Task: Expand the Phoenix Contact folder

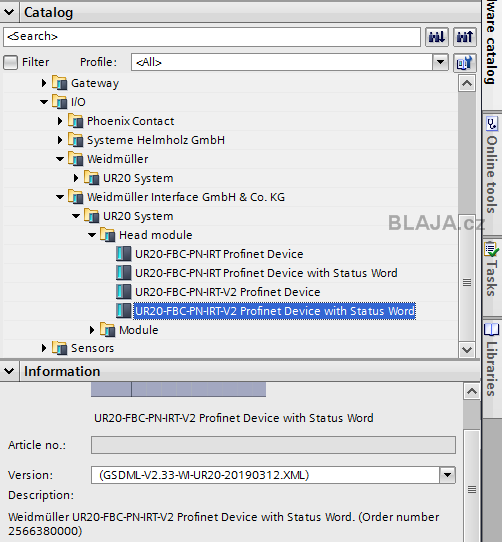Action: coord(60,121)
